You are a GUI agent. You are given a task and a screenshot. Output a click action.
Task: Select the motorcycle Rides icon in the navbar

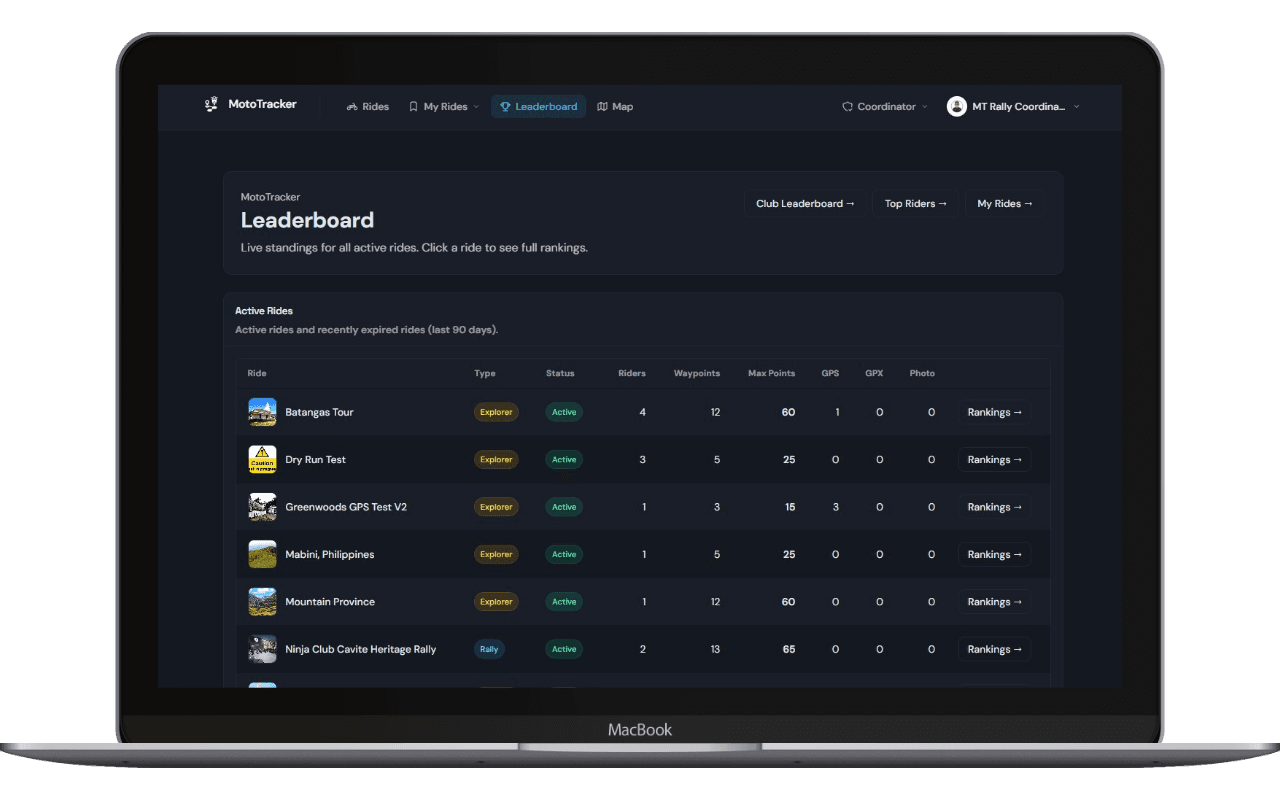click(350, 106)
